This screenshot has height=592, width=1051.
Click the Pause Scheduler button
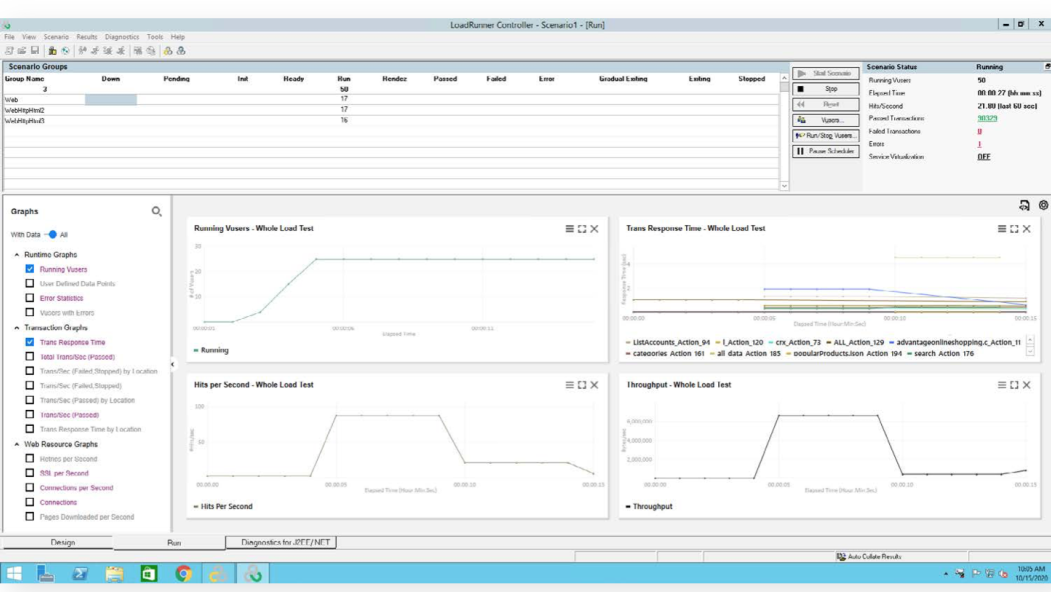point(826,152)
